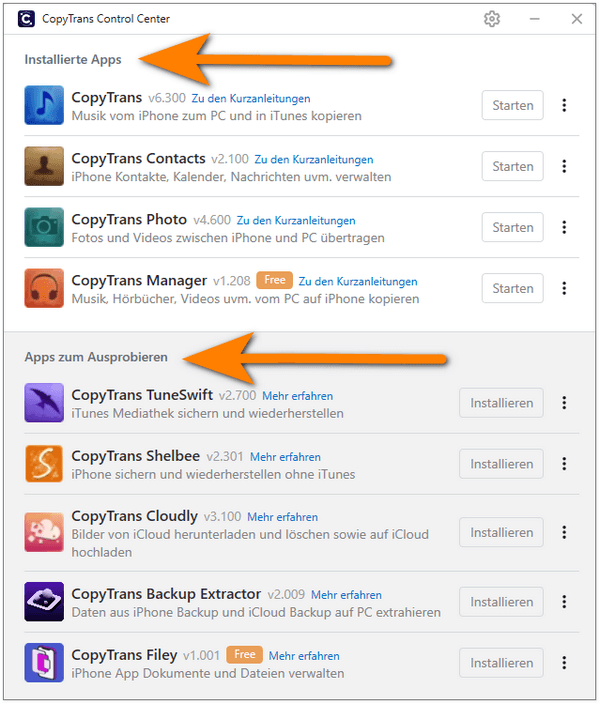Click description 'iPhone sichern und wiederherstellen ohne iTunes'

[x=213, y=475]
